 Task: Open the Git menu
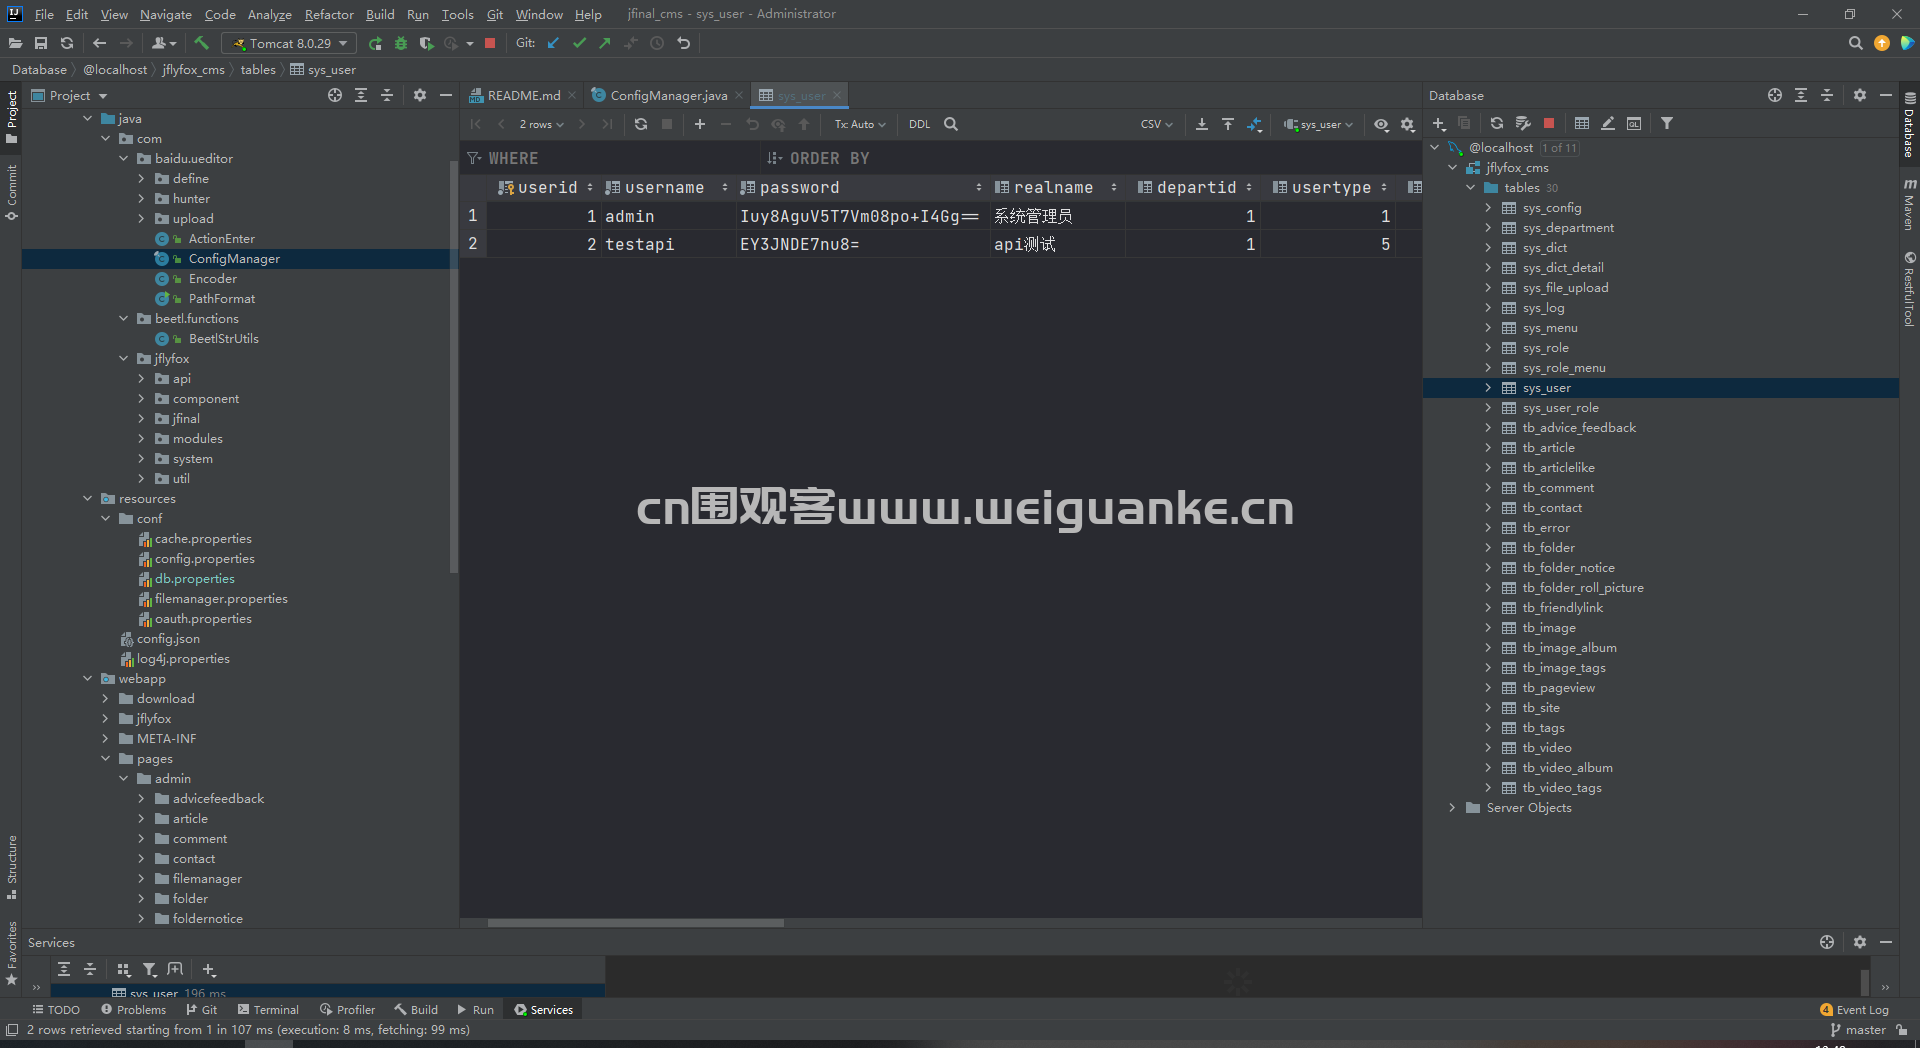tap(495, 14)
